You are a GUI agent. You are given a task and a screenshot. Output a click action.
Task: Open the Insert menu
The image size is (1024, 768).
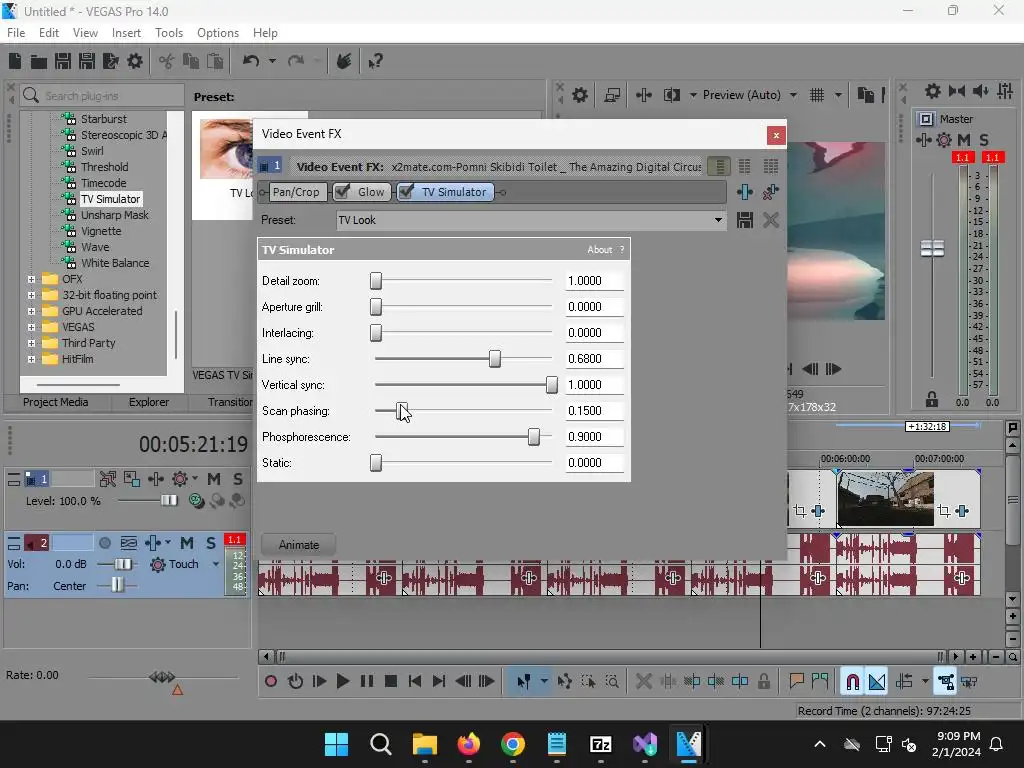tap(126, 33)
